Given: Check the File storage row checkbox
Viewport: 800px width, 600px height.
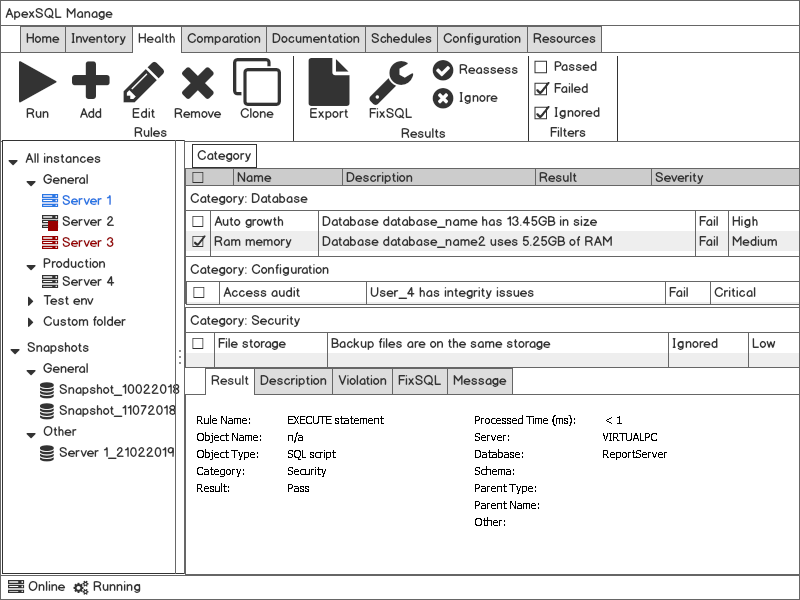Looking at the screenshot, I should point(198,343).
